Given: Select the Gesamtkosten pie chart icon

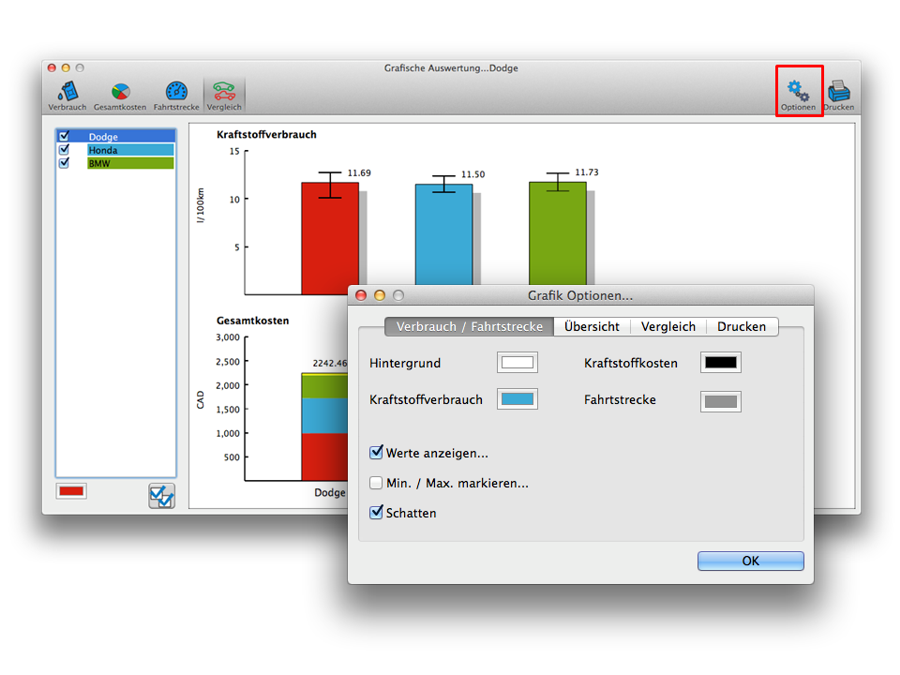Looking at the screenshot, I should (120, 94).
